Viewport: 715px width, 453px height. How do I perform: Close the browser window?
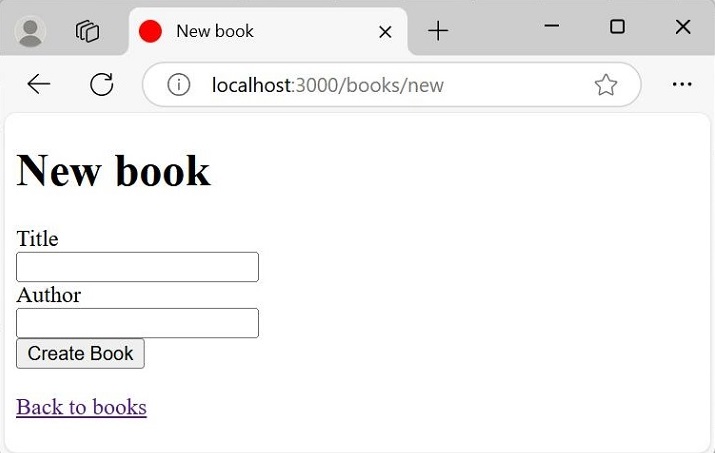click(x=683, y=27)
